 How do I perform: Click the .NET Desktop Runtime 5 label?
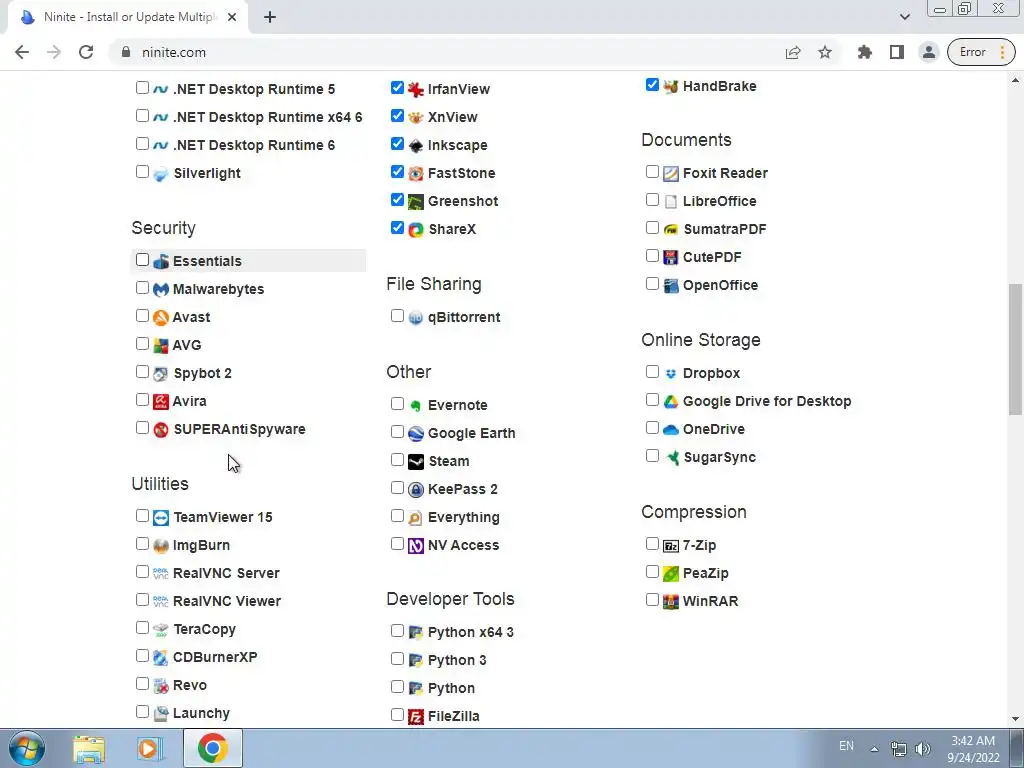click(x=254, y=89)
